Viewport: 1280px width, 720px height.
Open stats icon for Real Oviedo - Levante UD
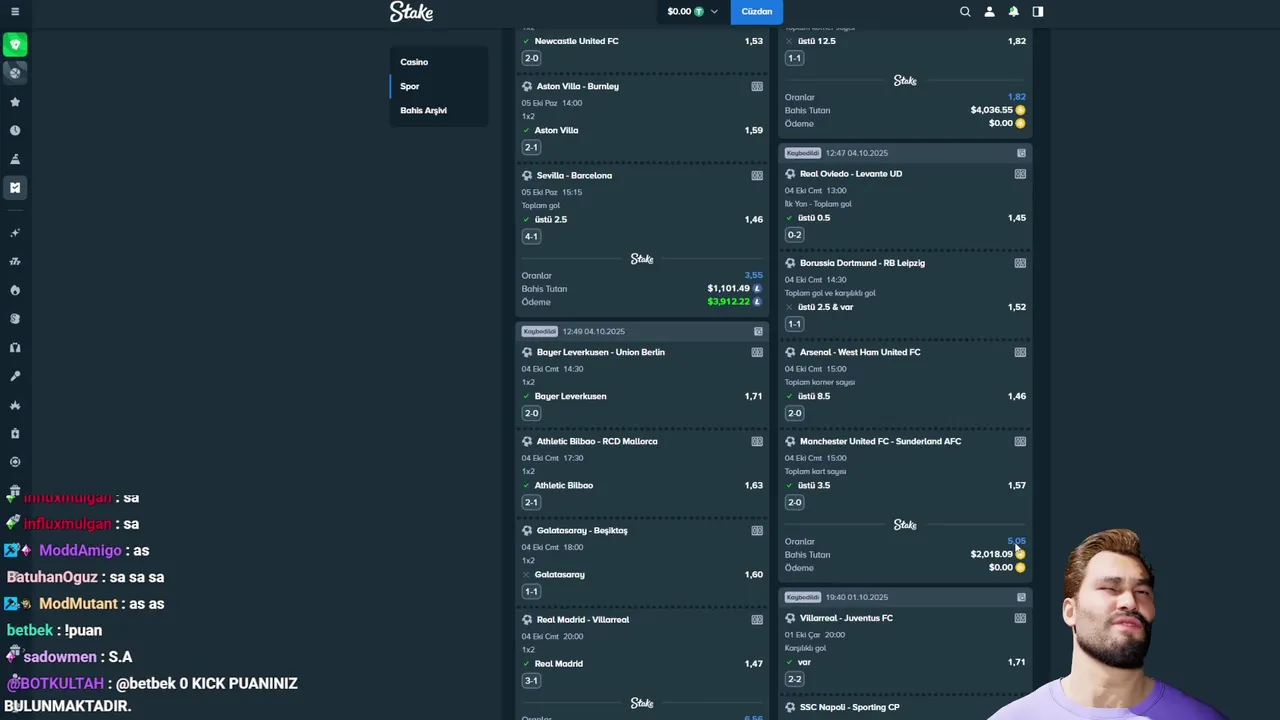(1020, 173)
